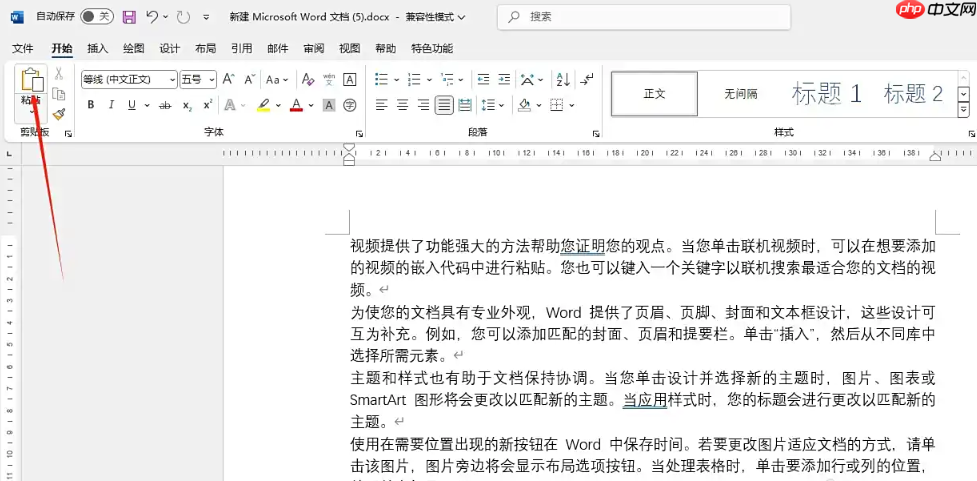This screenshot has height=481, width=977.
Task: Apply yellow text highlight color
Action: (x=264, y=105)
